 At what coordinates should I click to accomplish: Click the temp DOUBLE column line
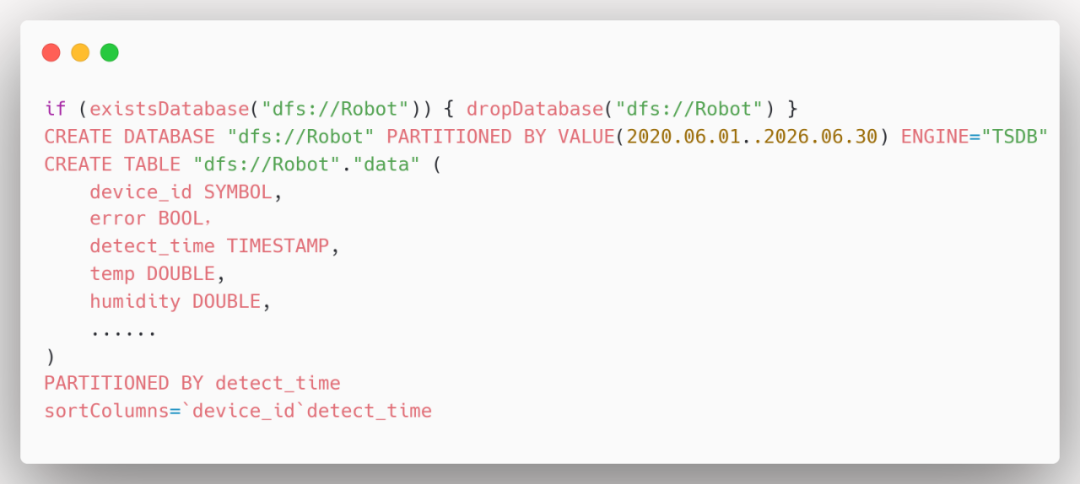[158, 274]
